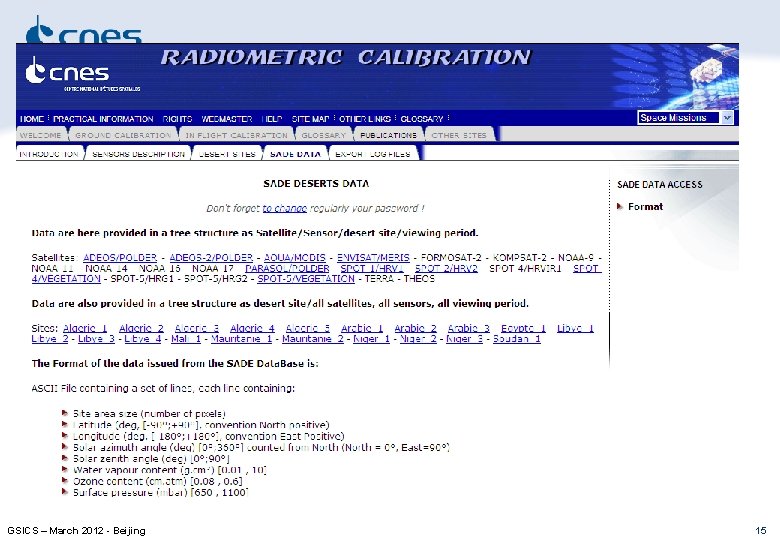Open the Niger_1 site link
Image resolution: width=780 pixels, height=540 pixels.
click(x=372, y=339)
